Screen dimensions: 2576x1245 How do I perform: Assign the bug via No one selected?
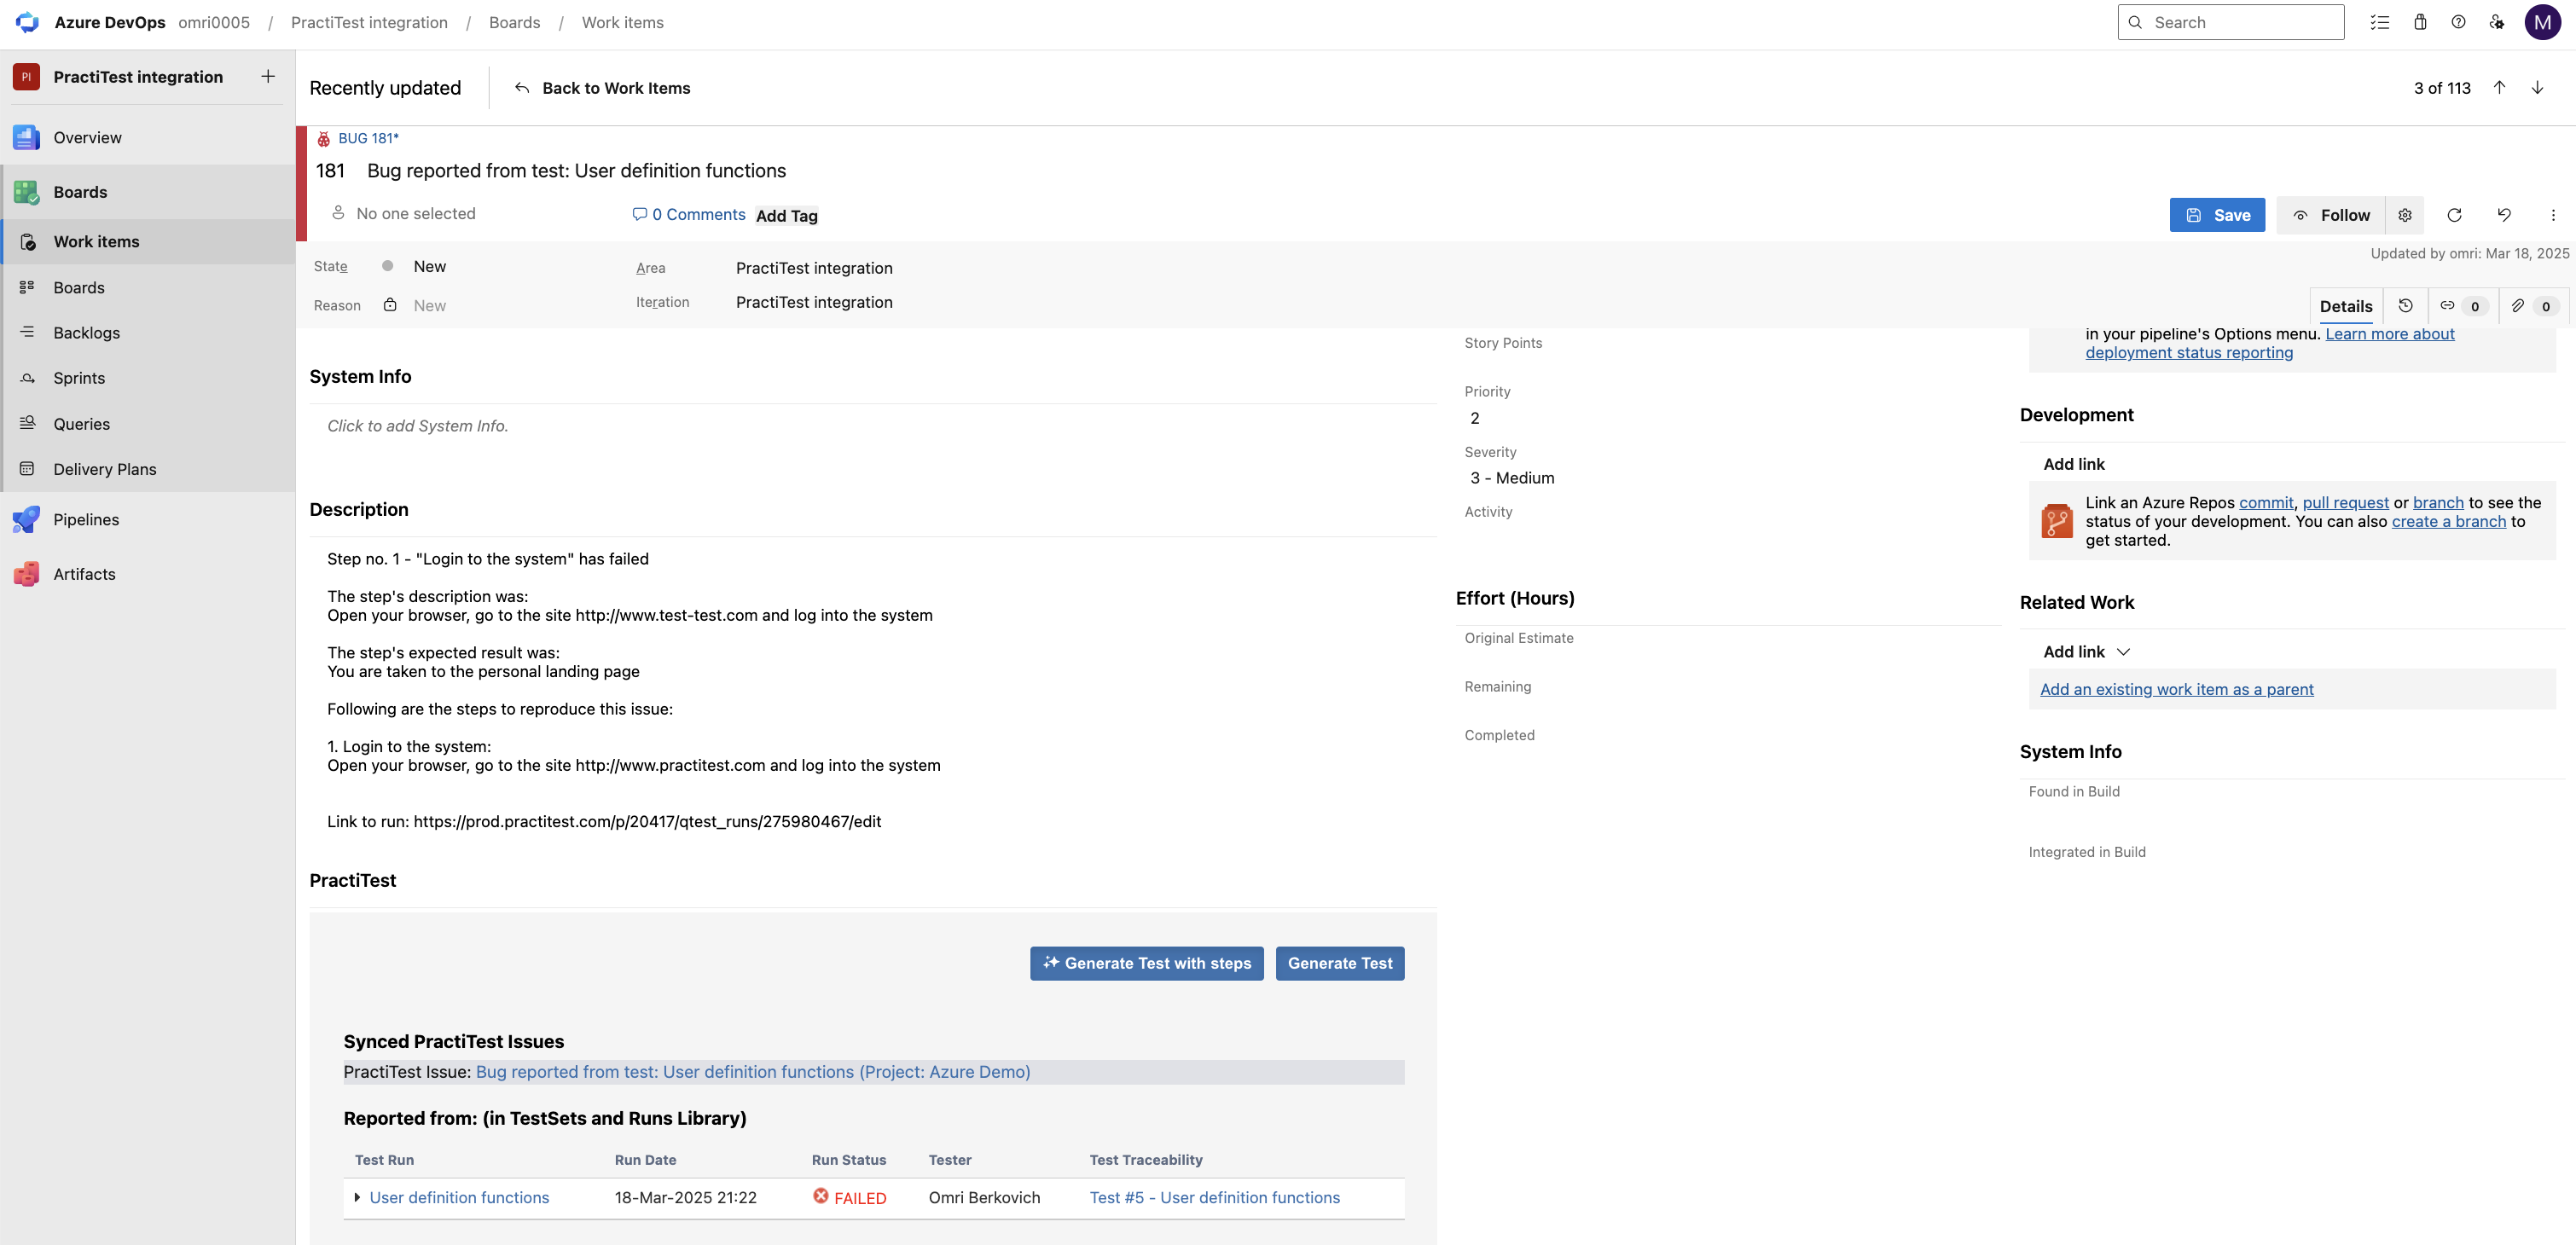point(404,214)
